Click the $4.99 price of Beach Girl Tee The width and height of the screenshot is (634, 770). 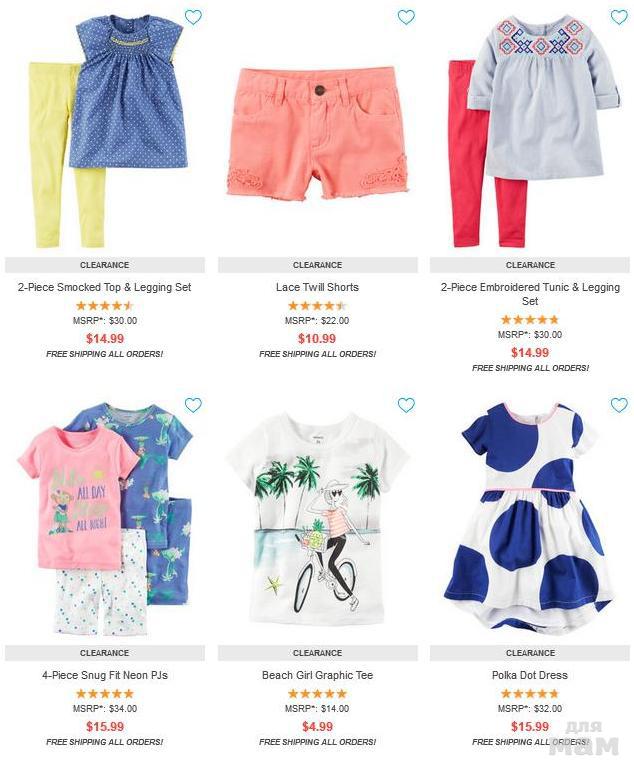[317, 726]
